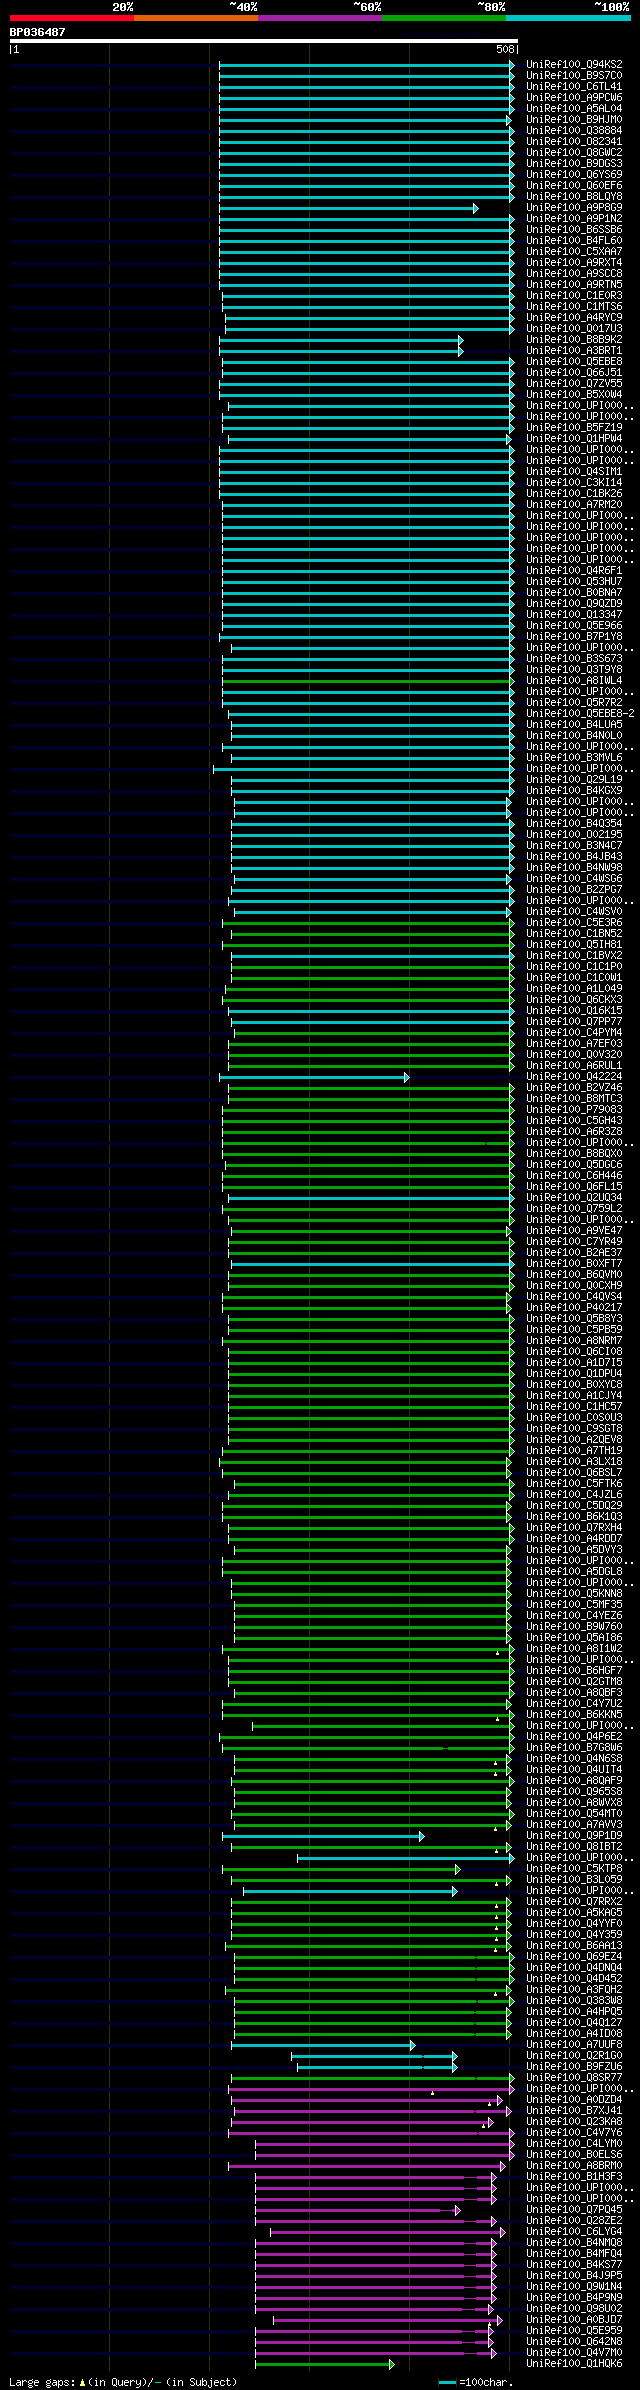The width and height of the screenshot is (640, 2390).
Task: Click hit label UniRef100_A8I1W2
Action: (574, 1649)
